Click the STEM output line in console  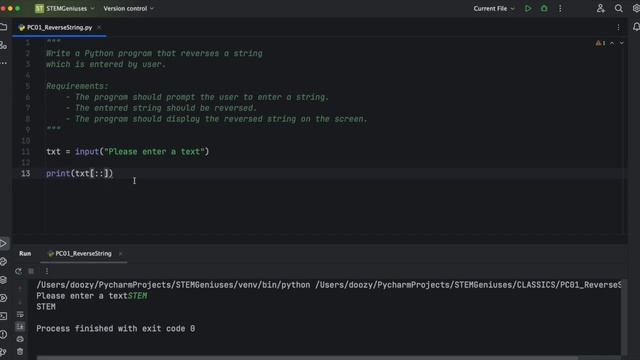click(46, 307)
